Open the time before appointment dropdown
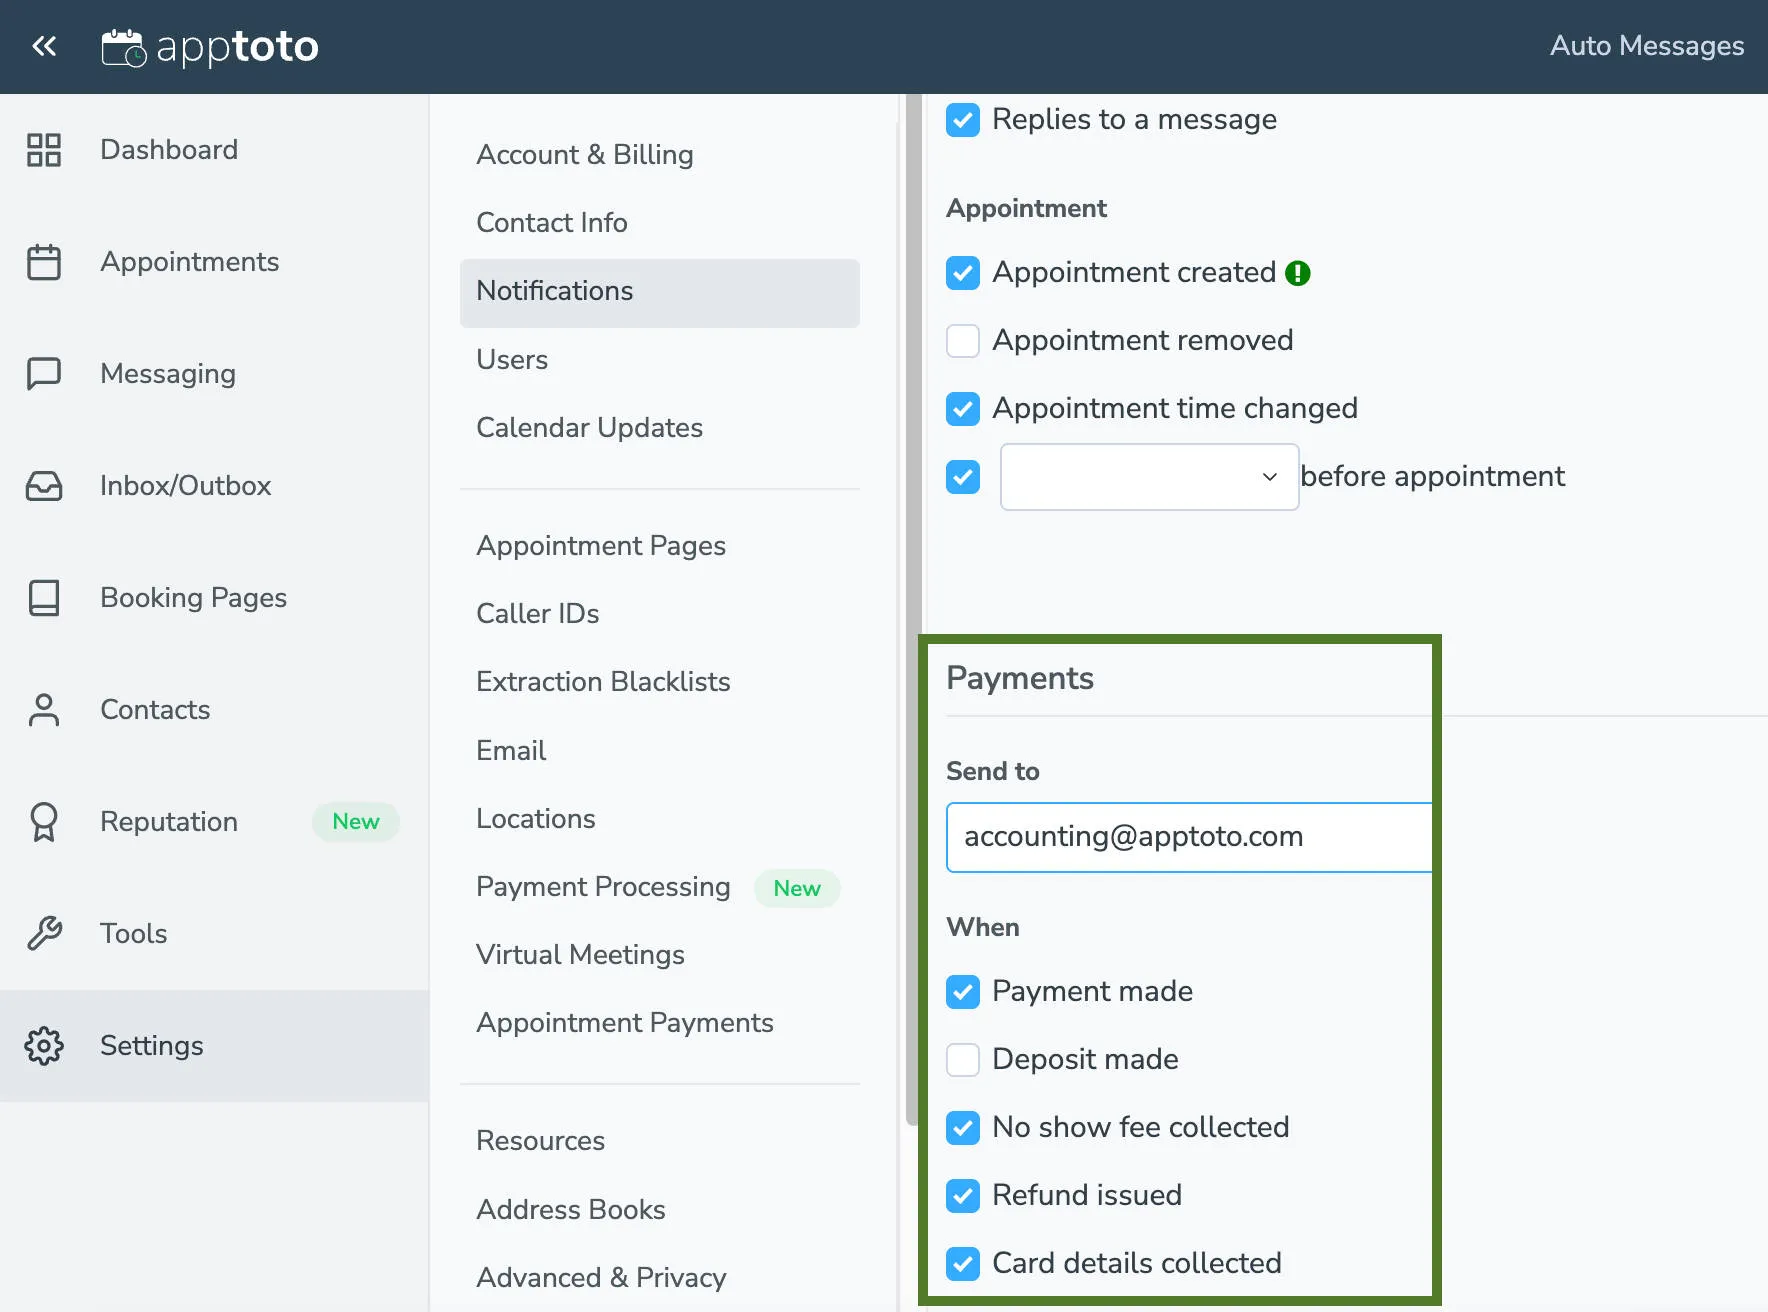The image size is (1768, 1312). point(1148,477)
